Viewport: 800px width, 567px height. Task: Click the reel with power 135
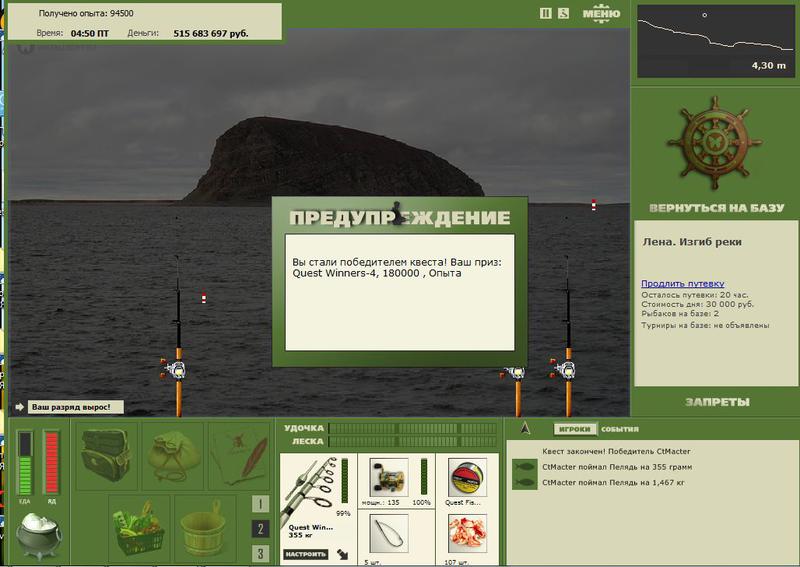point(389,477)
